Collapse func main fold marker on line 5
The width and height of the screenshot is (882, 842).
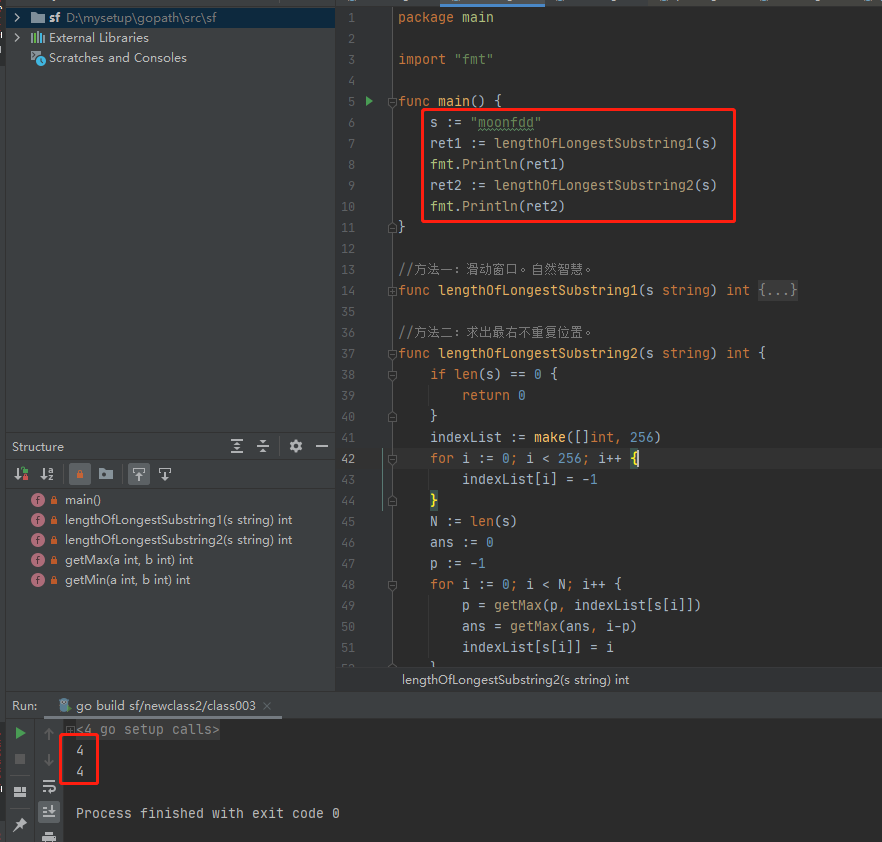coord(392,102)
